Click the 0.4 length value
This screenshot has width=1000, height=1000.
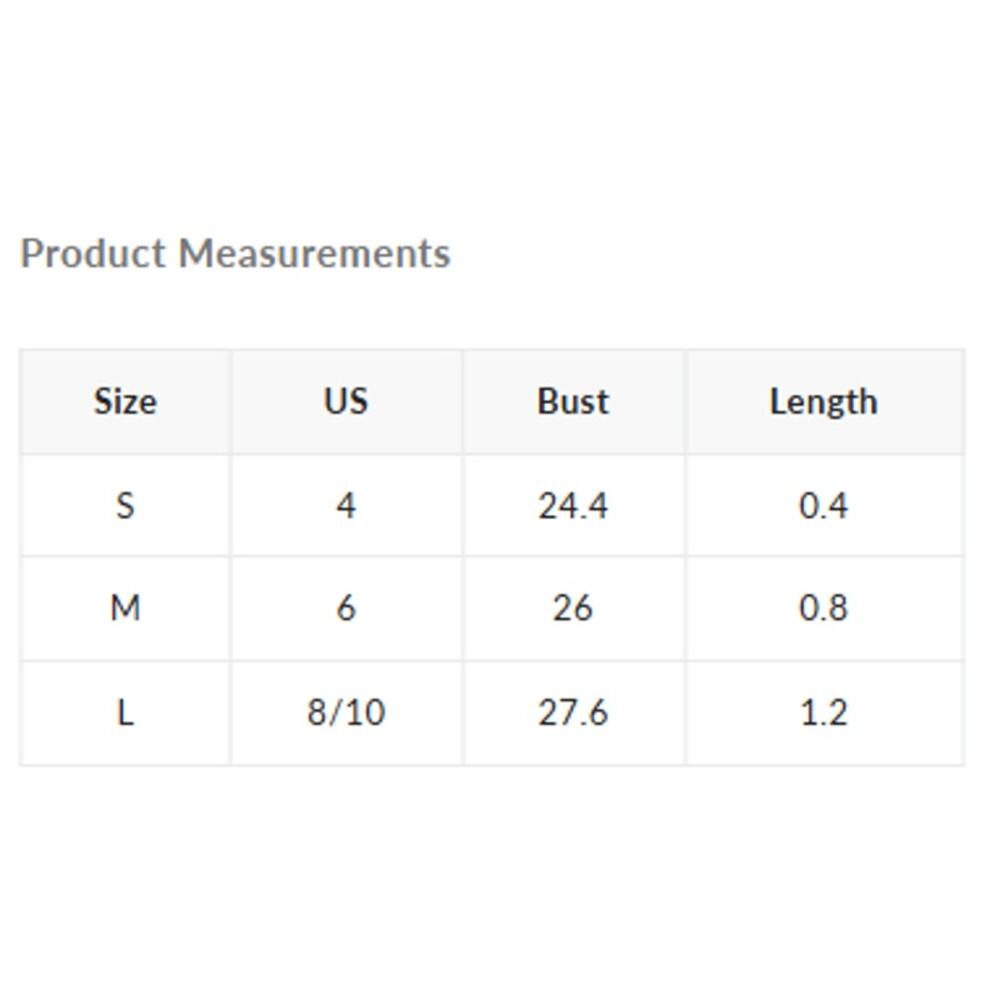point(823,506)
